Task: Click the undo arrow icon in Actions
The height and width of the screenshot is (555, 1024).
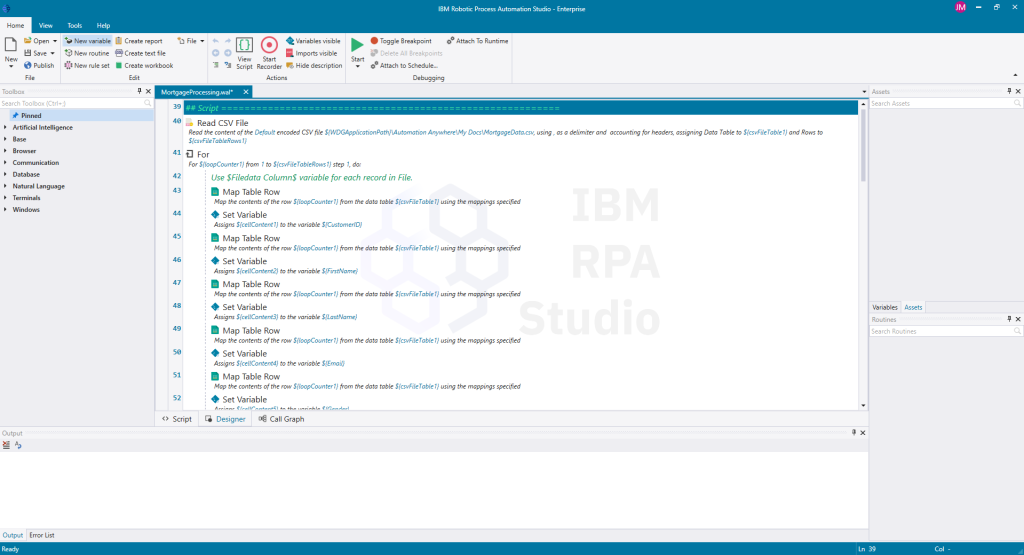Action: [x=216, y=41]
